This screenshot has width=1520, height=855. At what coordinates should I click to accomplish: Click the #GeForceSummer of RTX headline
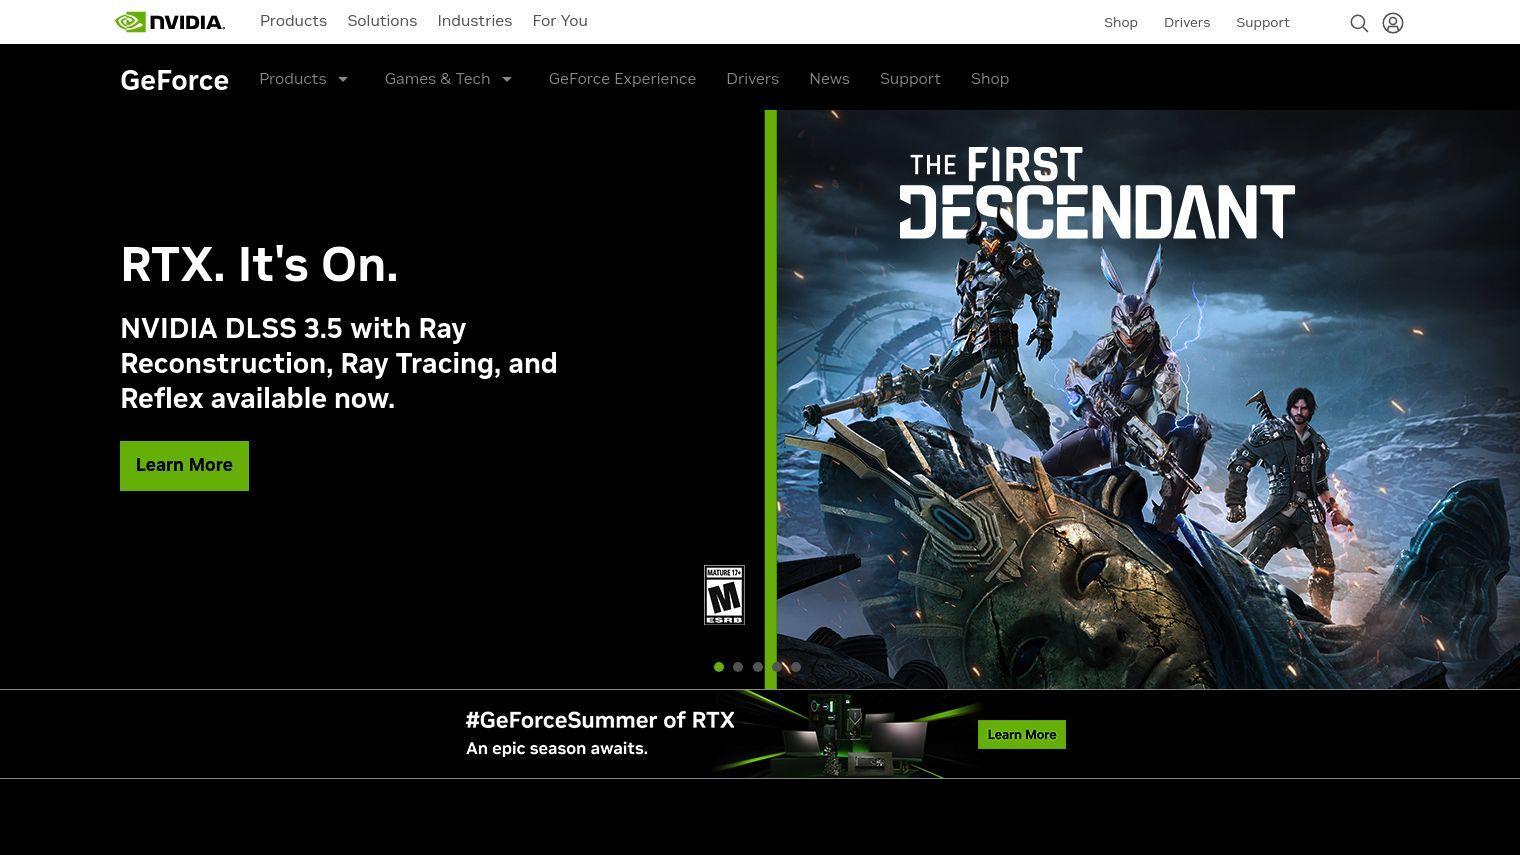pyautogui.click(x=600, y=720)
